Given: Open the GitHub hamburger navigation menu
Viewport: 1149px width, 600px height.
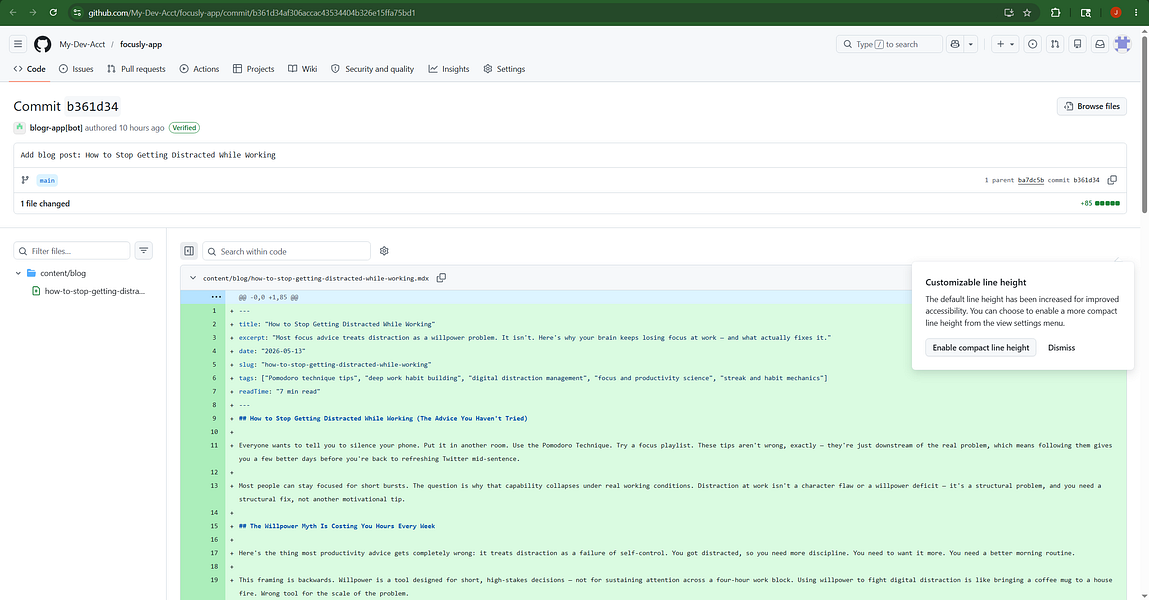Looking at the screenshot, I should tap(18, 44).
